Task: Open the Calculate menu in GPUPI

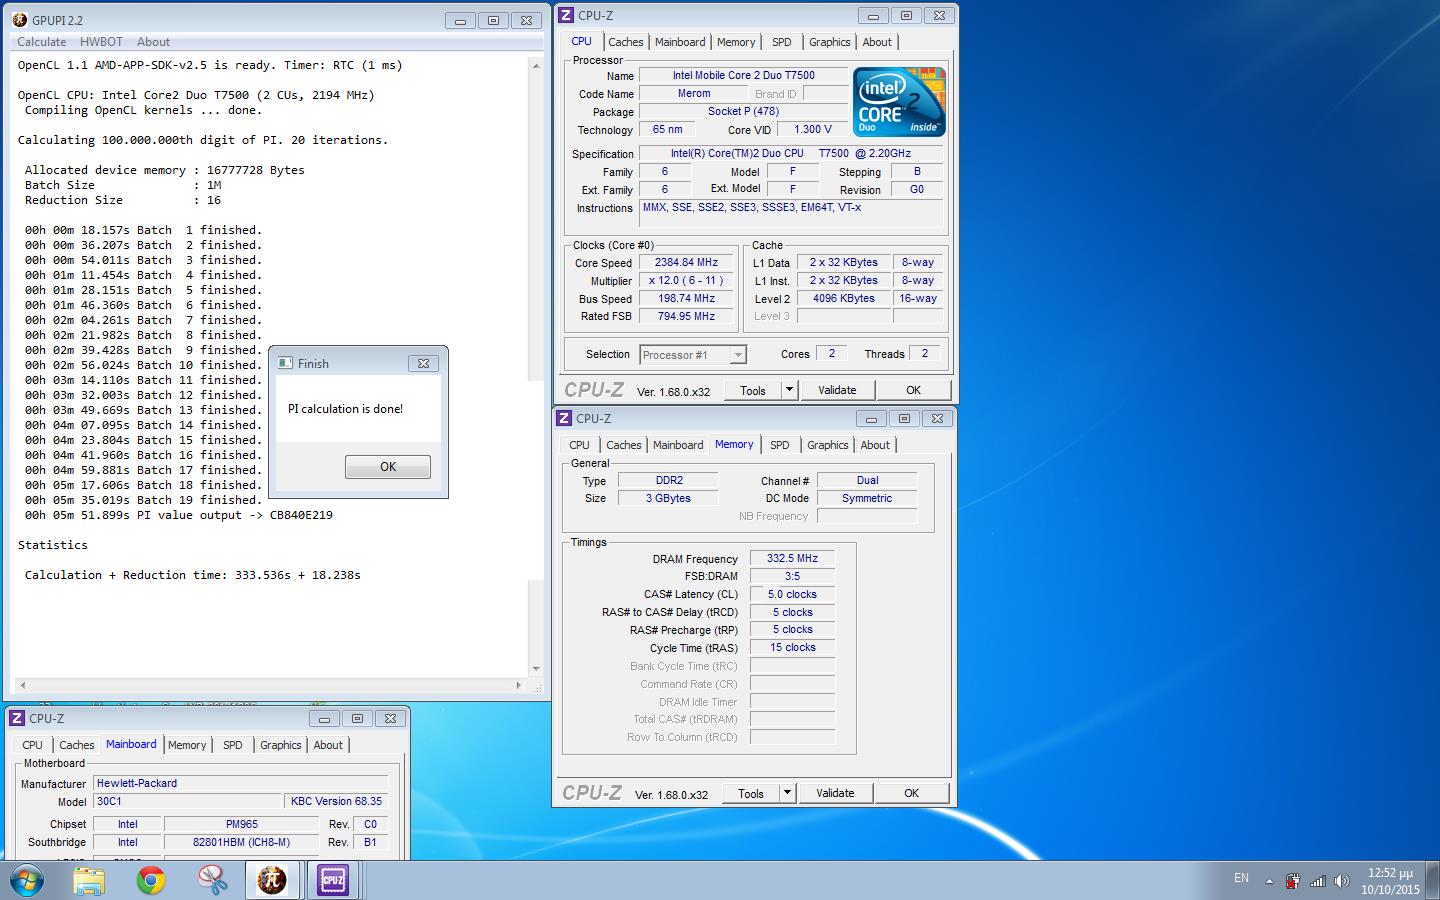Action: pos(41,42)
